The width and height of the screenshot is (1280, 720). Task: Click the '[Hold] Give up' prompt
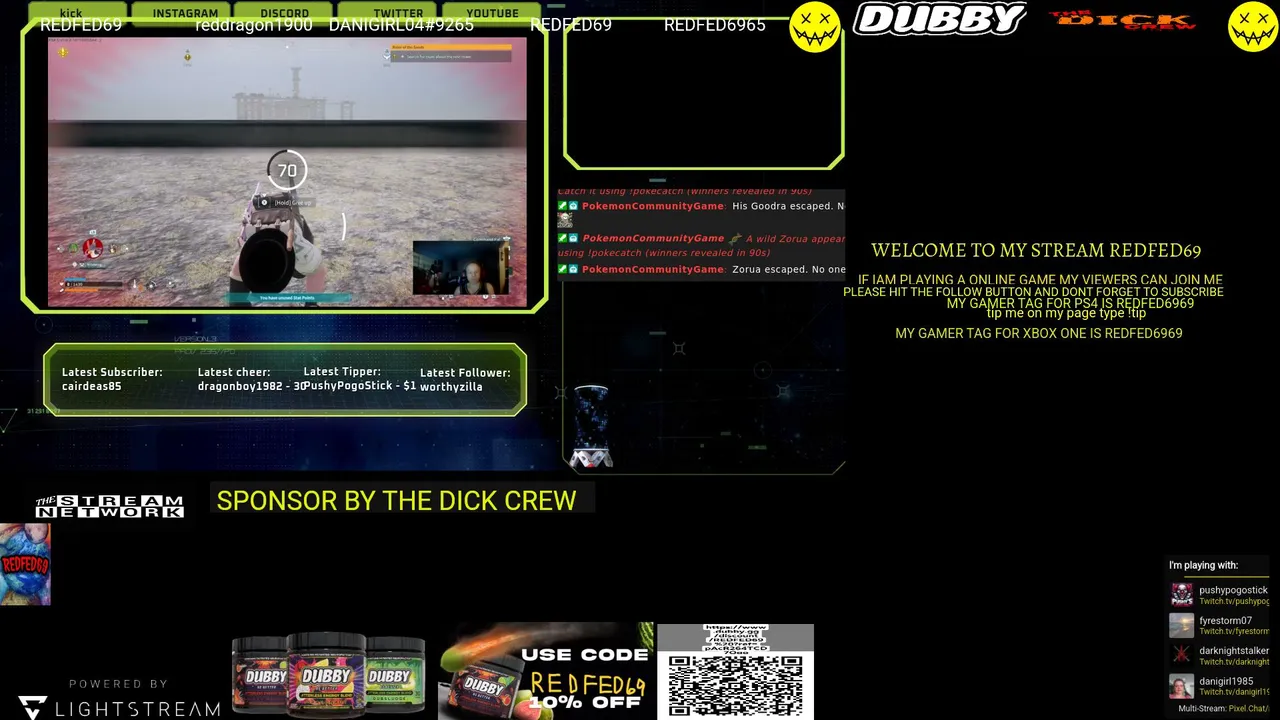click(287, 203)
